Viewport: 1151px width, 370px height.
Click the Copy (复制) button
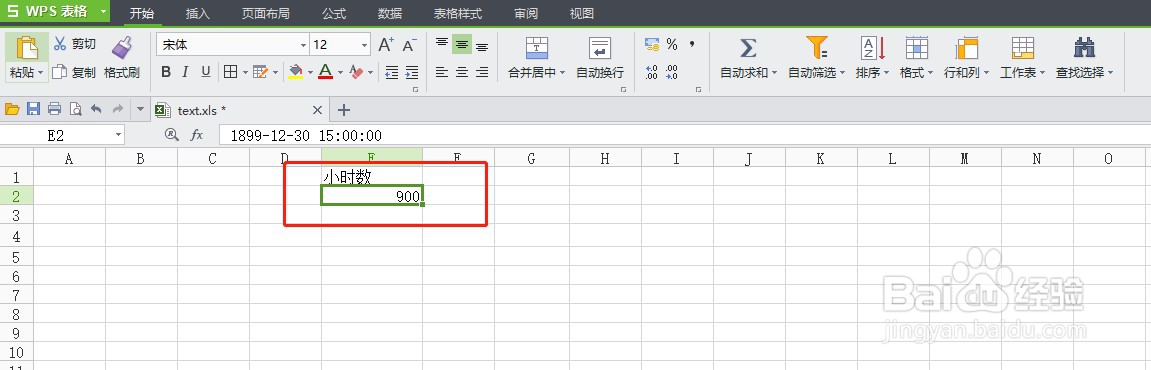74,72
